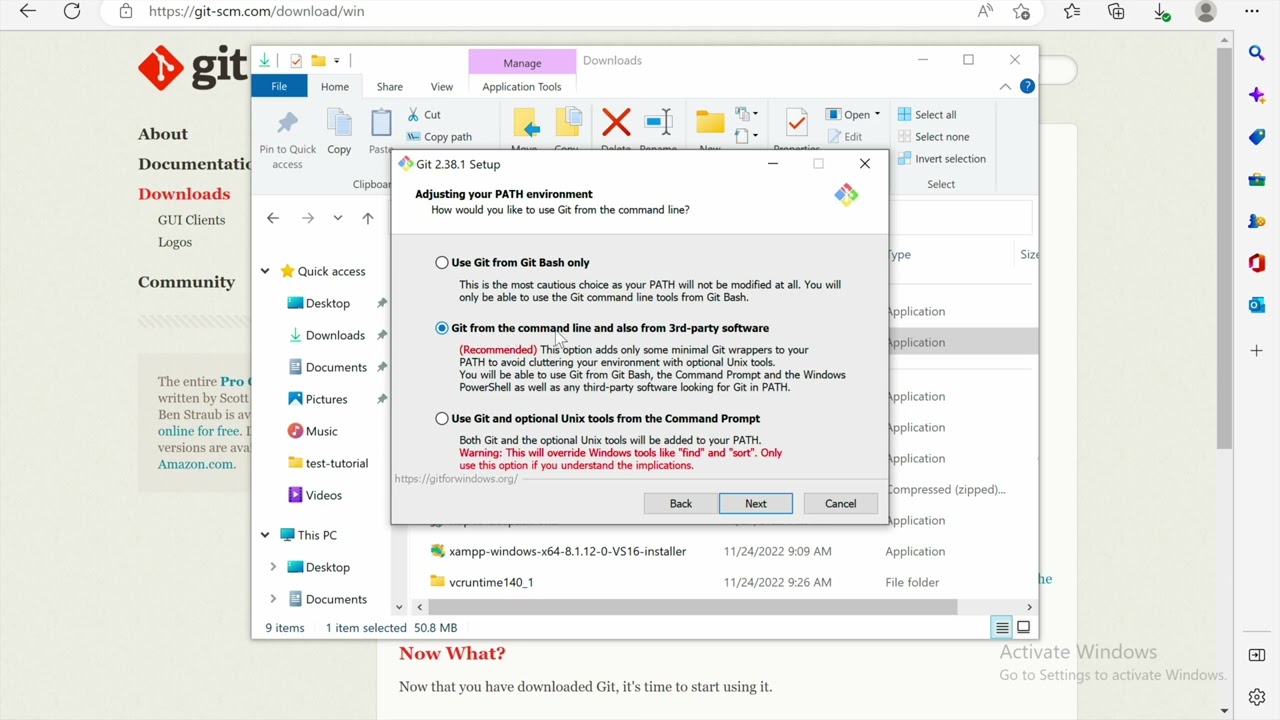
Task: Switch to the View ribbon tab
Action: [x=441, y=87]
